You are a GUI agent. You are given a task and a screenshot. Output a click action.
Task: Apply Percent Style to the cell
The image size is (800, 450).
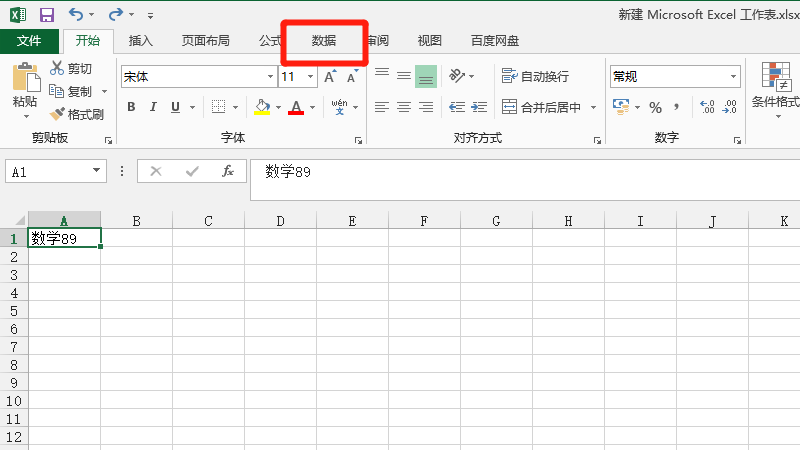pos(655,107)
